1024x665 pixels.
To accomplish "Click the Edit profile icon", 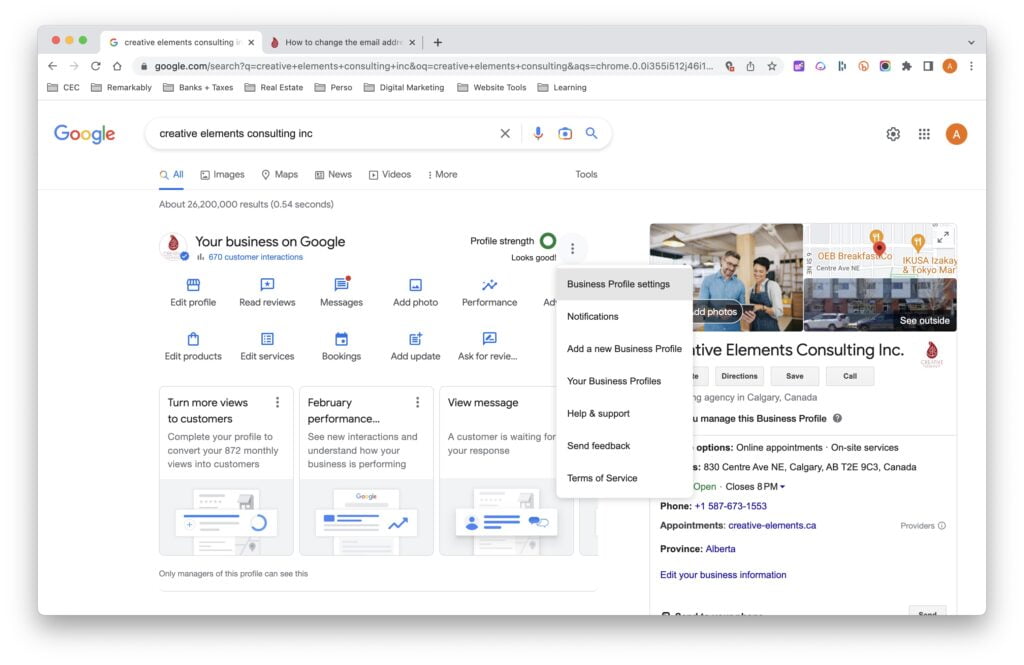I will pyautogui.click(x=193, y=285).
